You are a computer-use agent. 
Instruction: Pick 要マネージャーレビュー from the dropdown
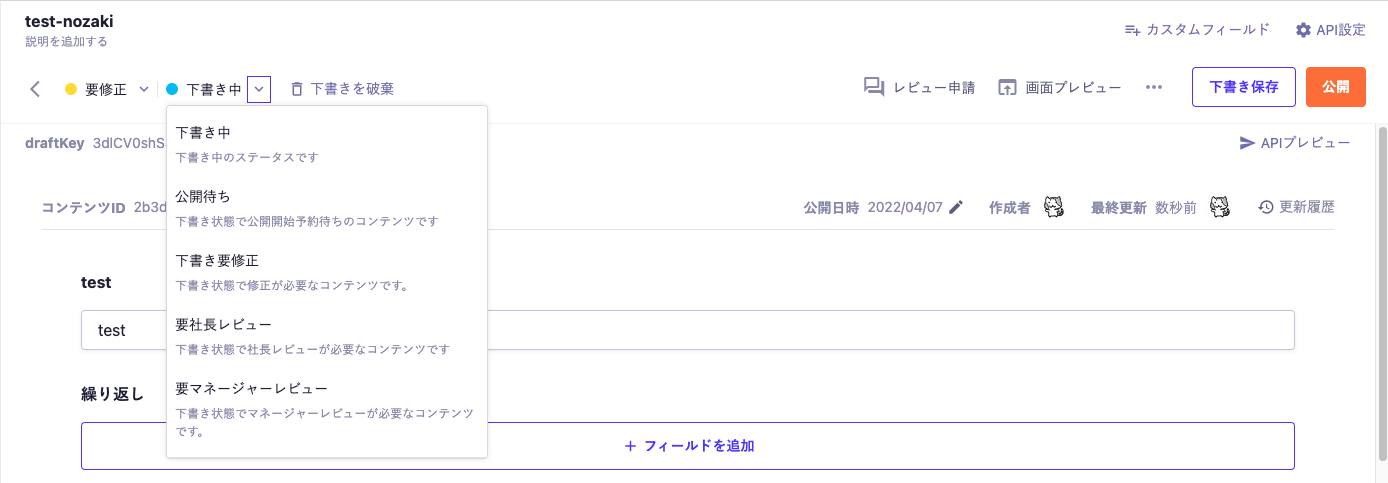(251, 388)
